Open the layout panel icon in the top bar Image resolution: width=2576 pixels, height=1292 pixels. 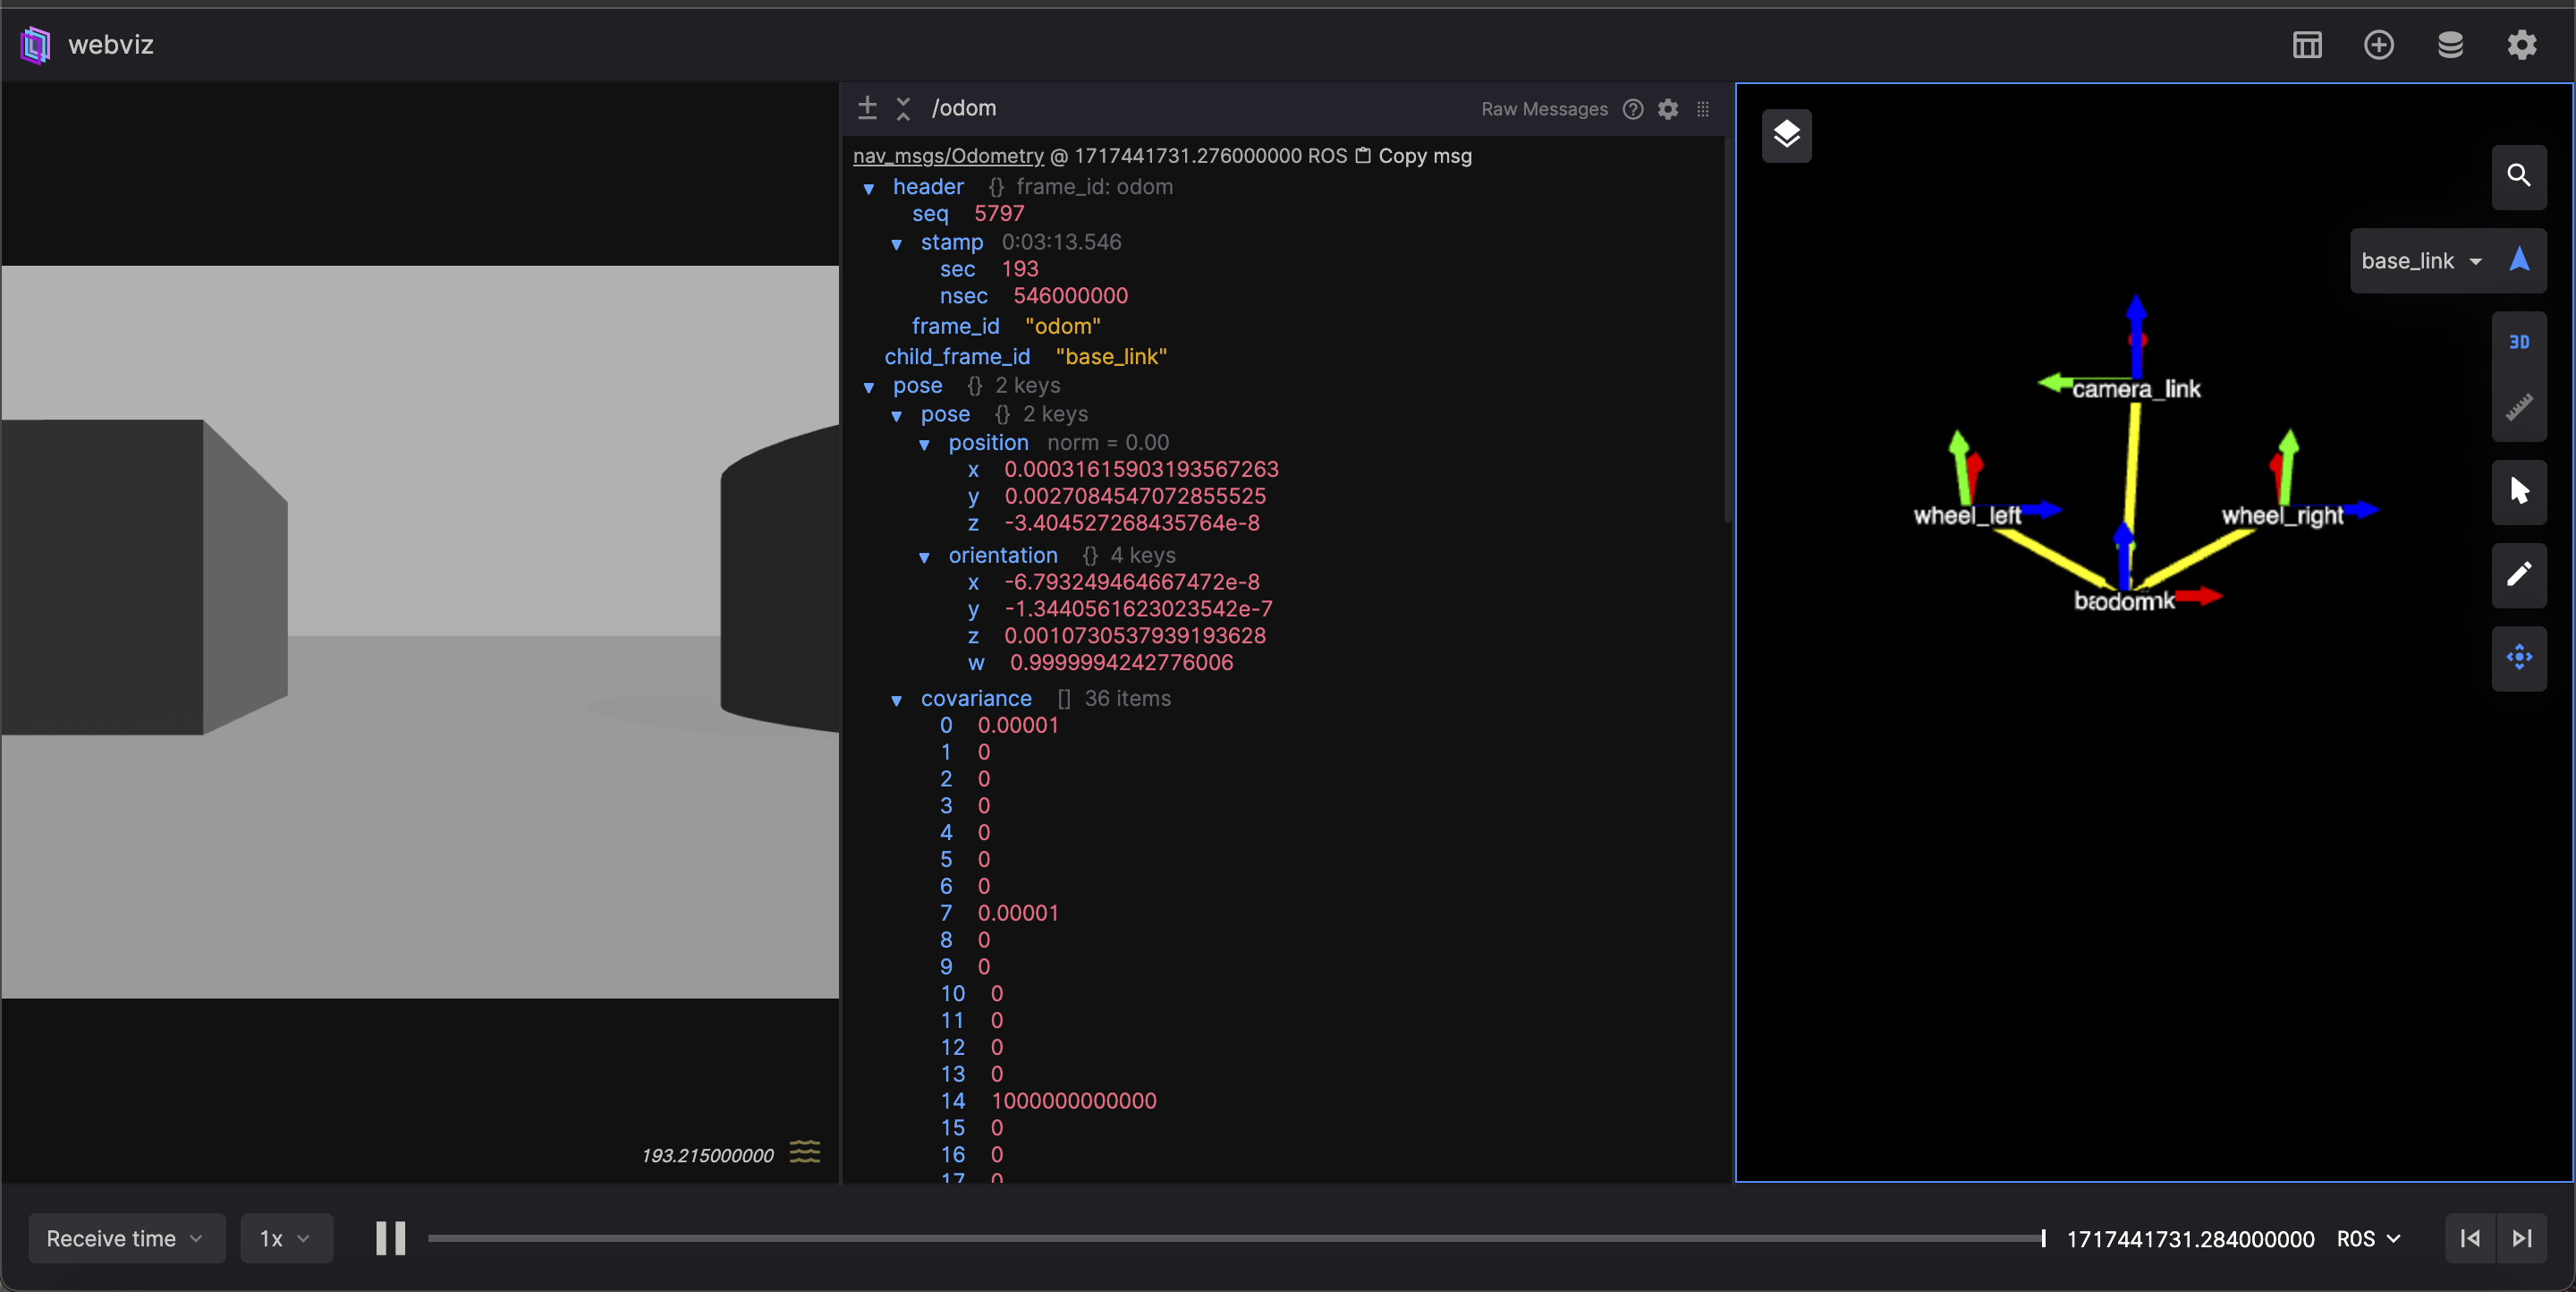[2307, 45]
